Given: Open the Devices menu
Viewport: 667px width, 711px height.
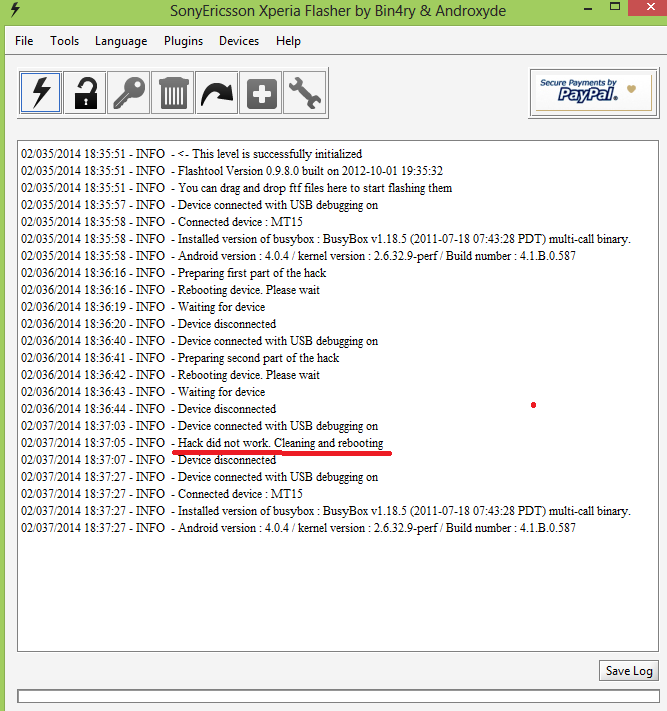Looking at the screenshot, I should tap(239, 41).
